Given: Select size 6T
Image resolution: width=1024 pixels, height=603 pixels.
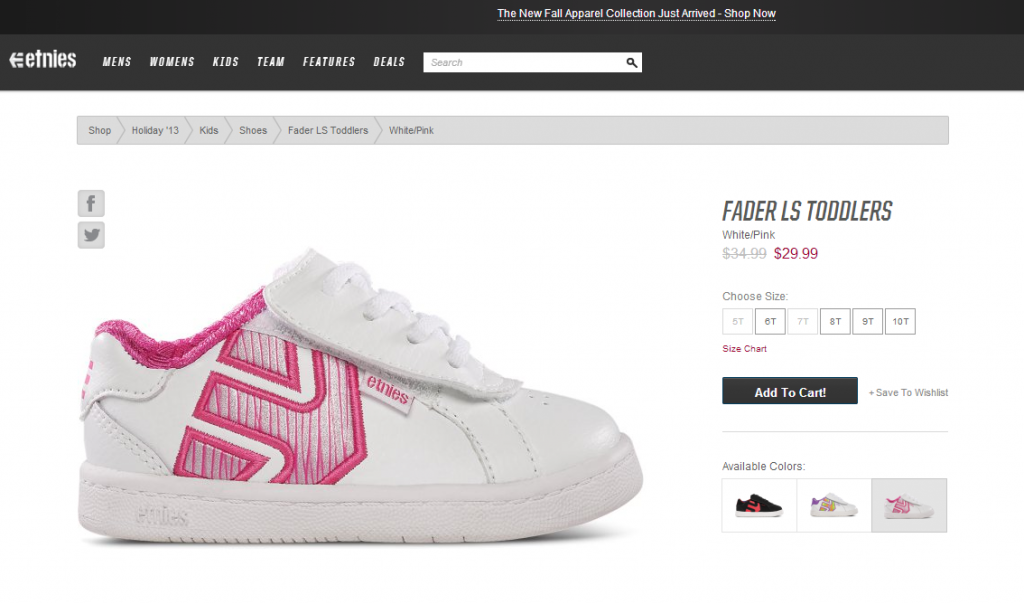Looking at the screenshot, I should [770, 322].
